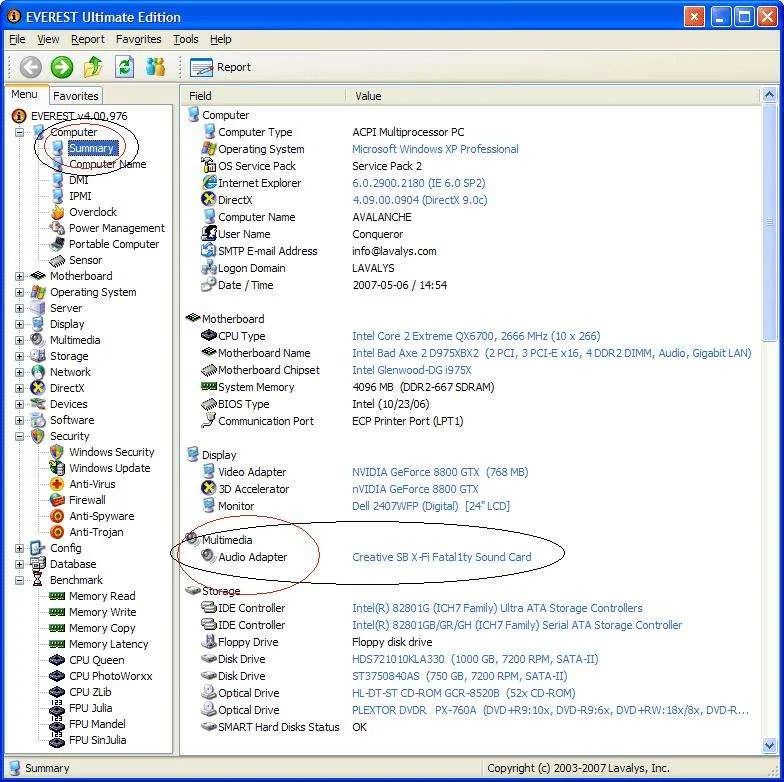Expand the Multimedia tree node
This screenshot has height=782, width=784.
click(19, 340)
